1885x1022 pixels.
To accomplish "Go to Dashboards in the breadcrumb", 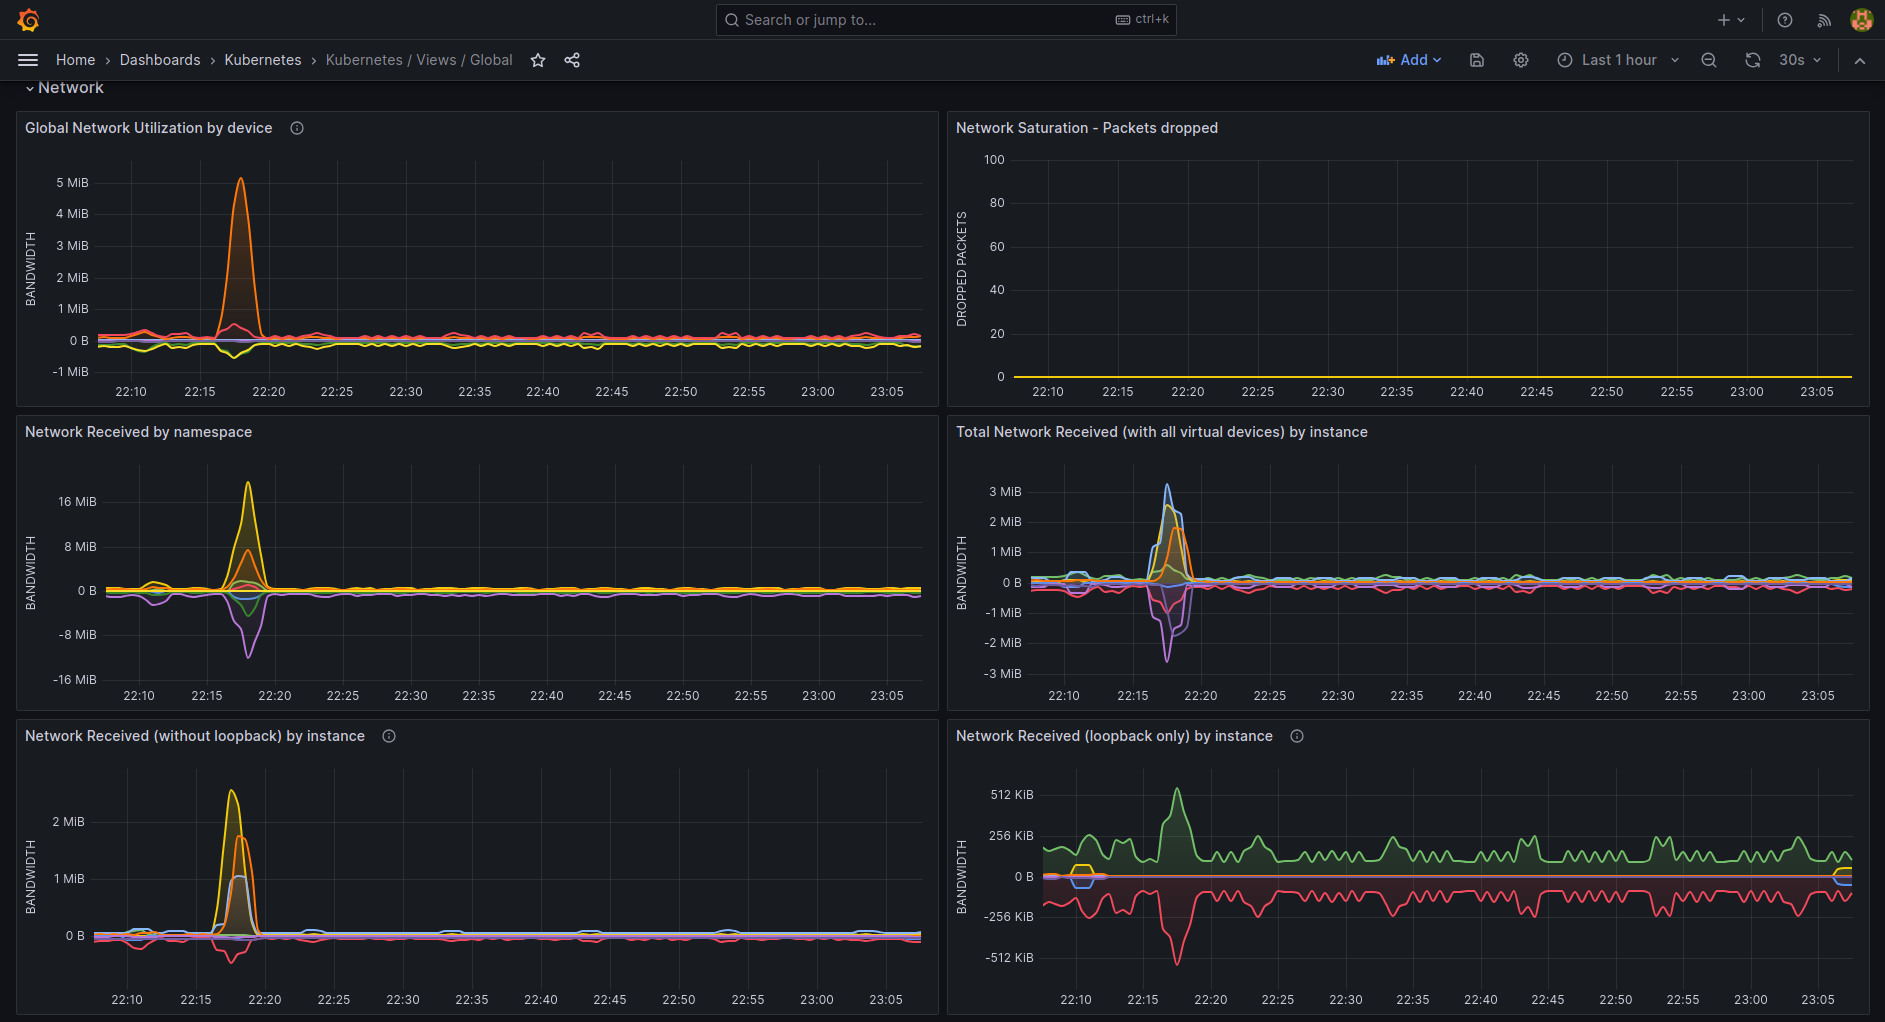I will (x=160, y=60).
